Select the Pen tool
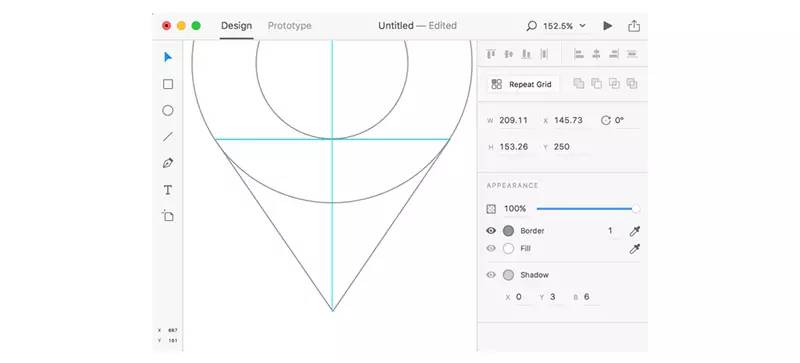Image resolution: width=800 pixels, height=363 pixels. click(168, 163)
